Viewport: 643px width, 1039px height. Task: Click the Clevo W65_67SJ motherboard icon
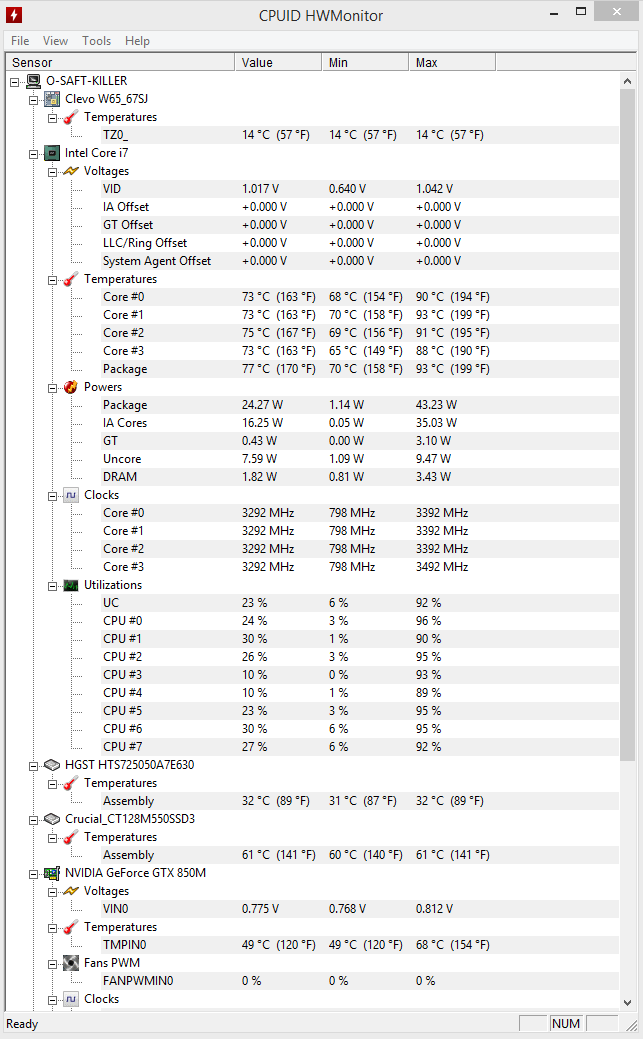click(x=52, y=99)
